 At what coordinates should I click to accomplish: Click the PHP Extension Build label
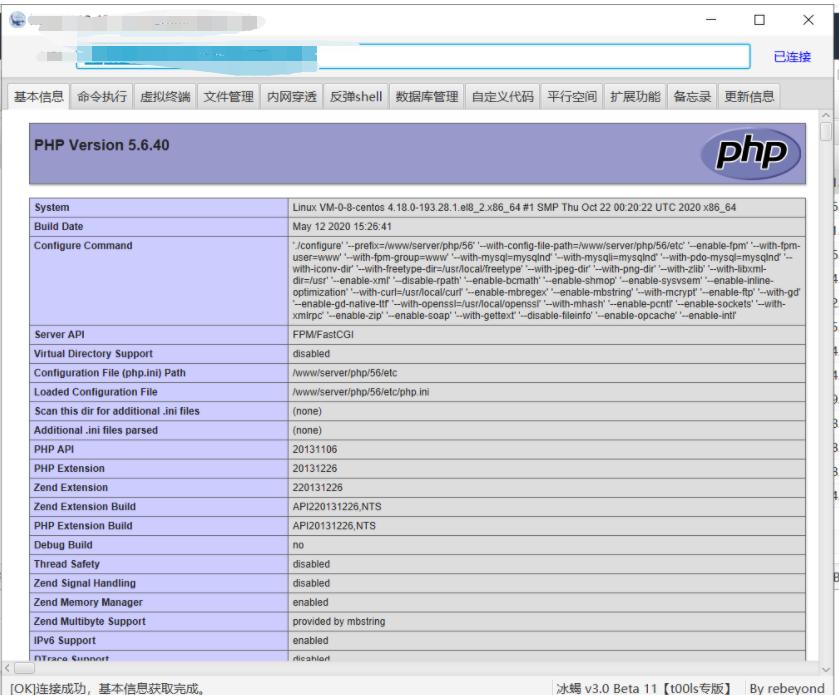coord(83,526)
